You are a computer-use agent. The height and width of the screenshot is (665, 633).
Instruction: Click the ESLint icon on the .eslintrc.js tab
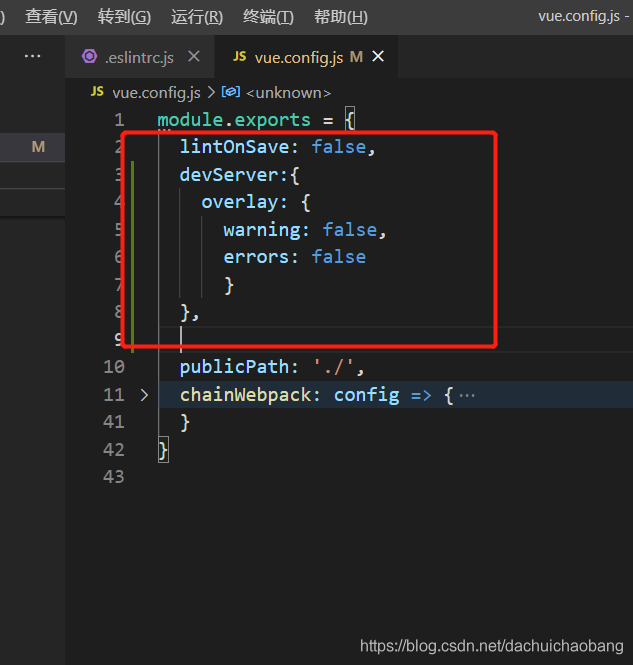tap(89, 56)
